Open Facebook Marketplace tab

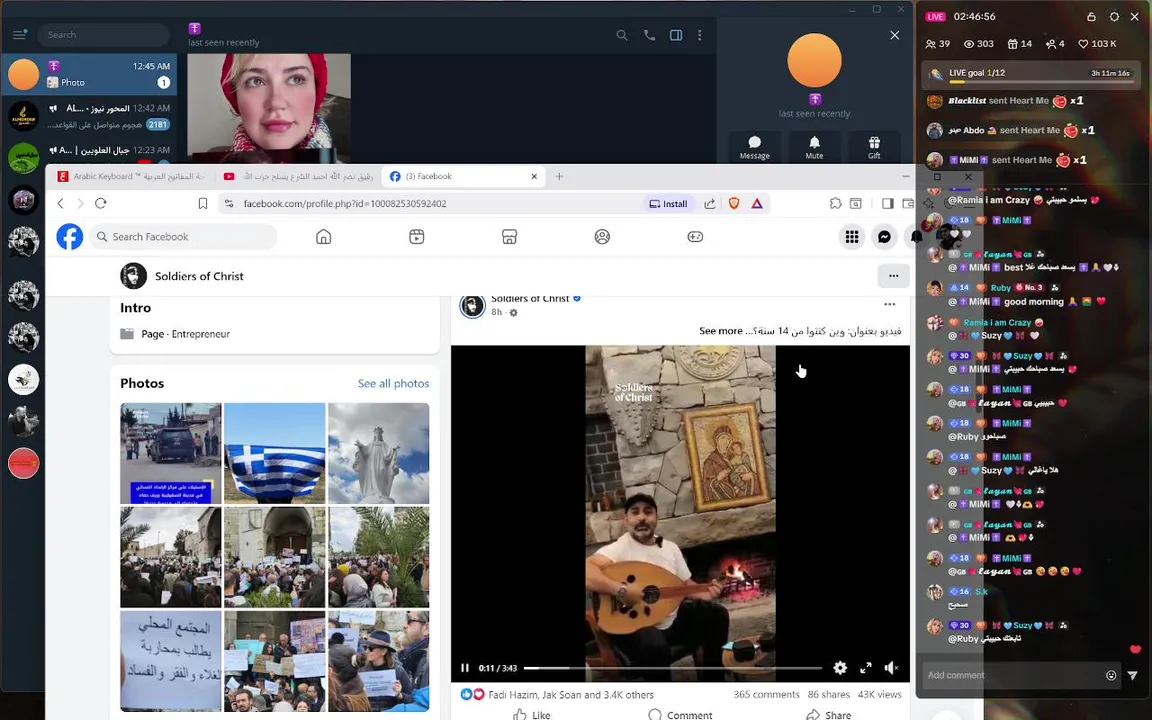509,237
